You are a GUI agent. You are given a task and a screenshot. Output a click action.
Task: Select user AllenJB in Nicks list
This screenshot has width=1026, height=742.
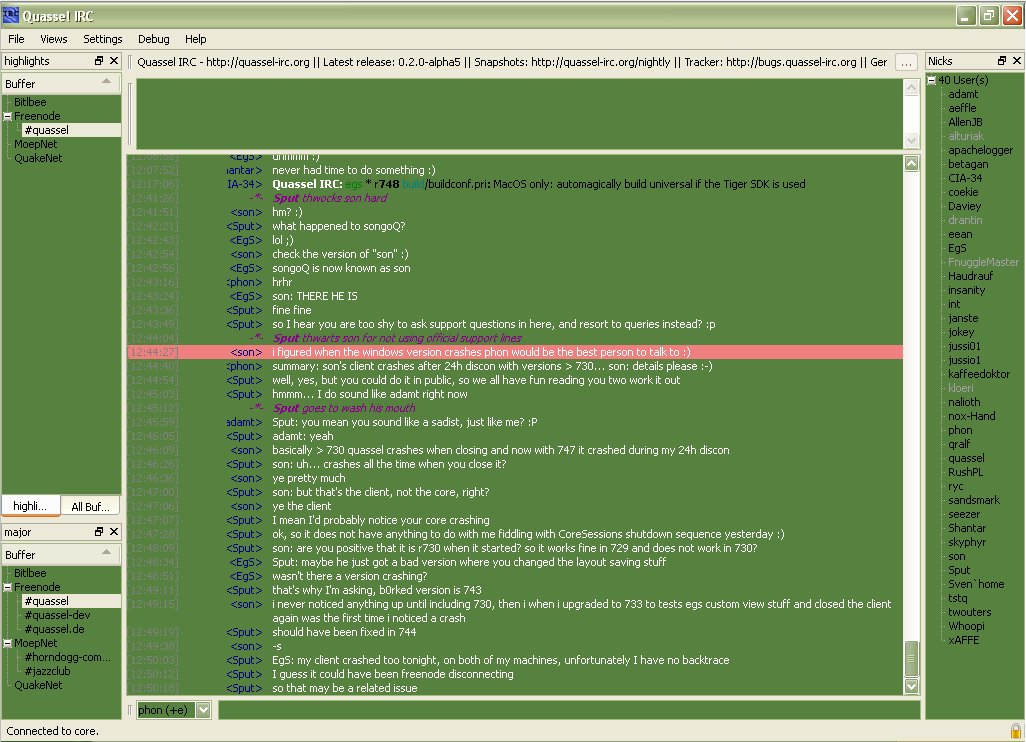click(x=965, y=122)
